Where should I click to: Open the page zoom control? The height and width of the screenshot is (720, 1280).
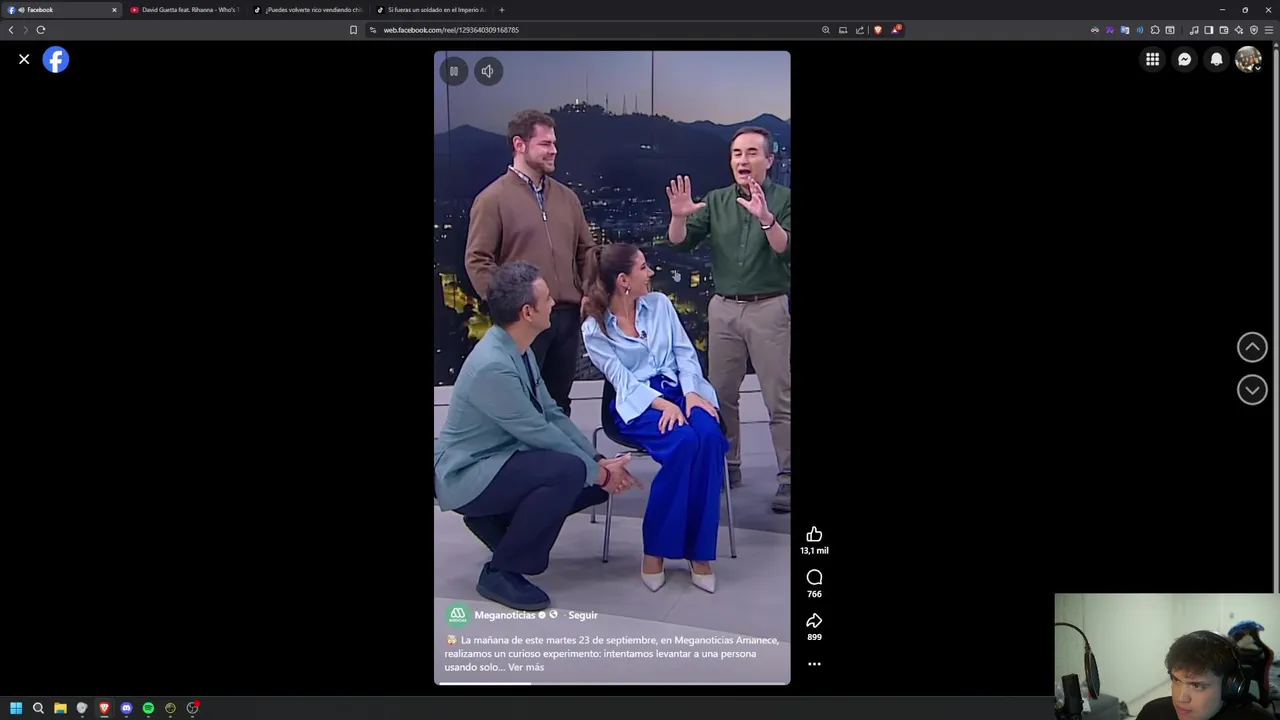tap(826, 30)
